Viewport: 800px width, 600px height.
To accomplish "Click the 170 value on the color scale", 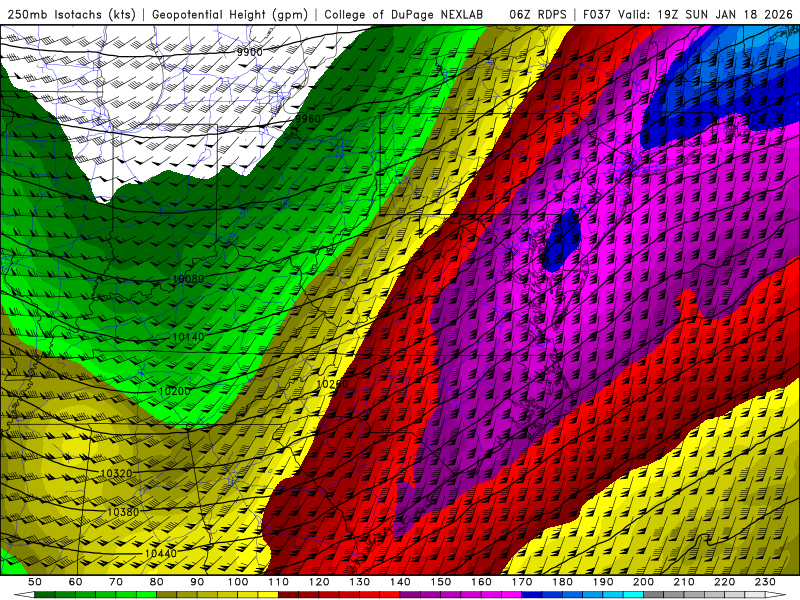I will 522,582.
